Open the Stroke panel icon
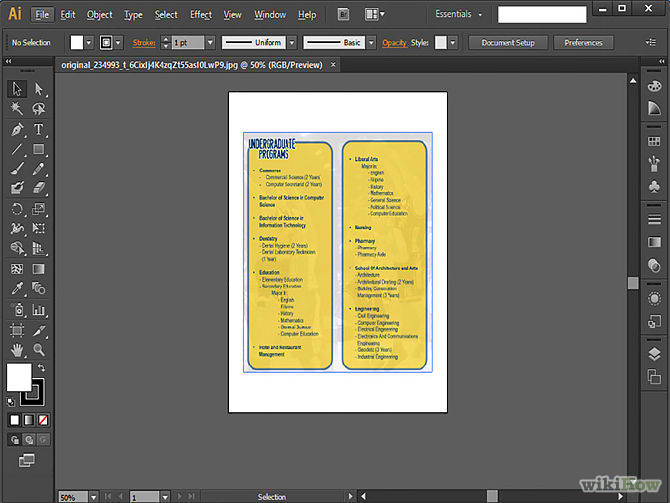The height and width of the screenshot is (503, 670). click(654, 219)
